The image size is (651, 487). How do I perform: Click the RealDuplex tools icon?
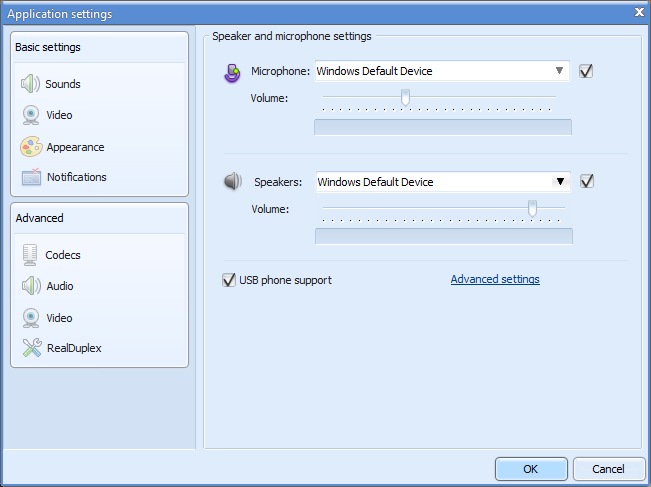(32, 348)
